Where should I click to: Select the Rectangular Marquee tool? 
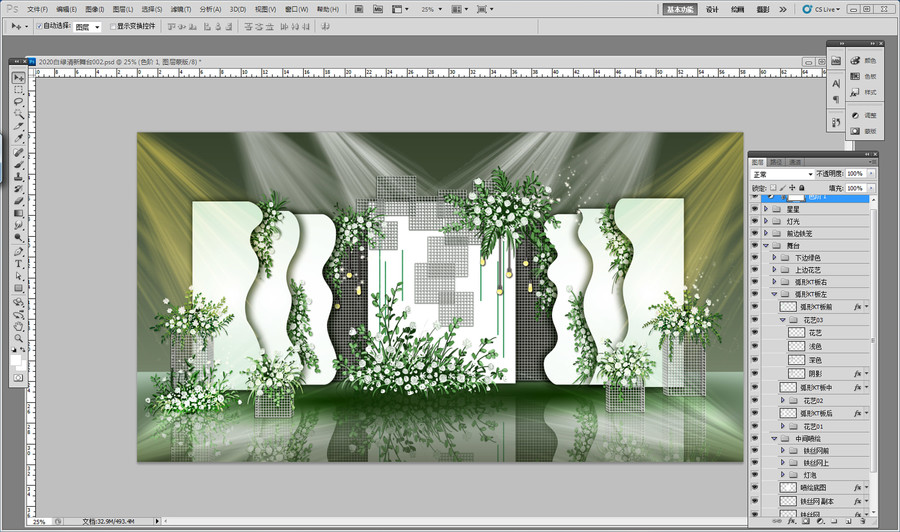[x=19, y=90]
